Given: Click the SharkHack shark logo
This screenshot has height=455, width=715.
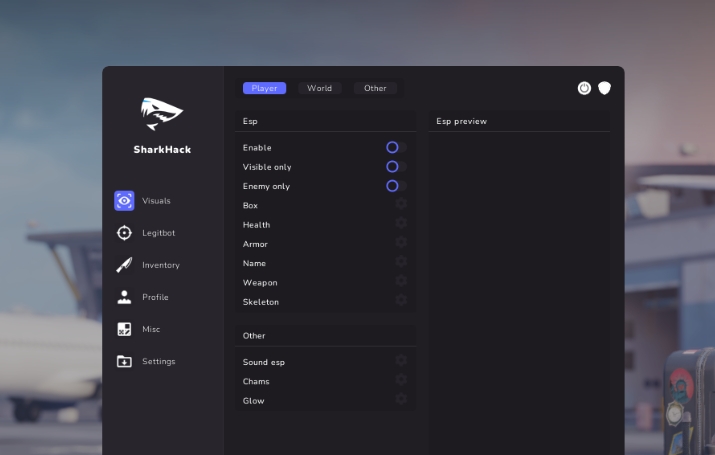Looking at the screenshot, I should [162, 115].
